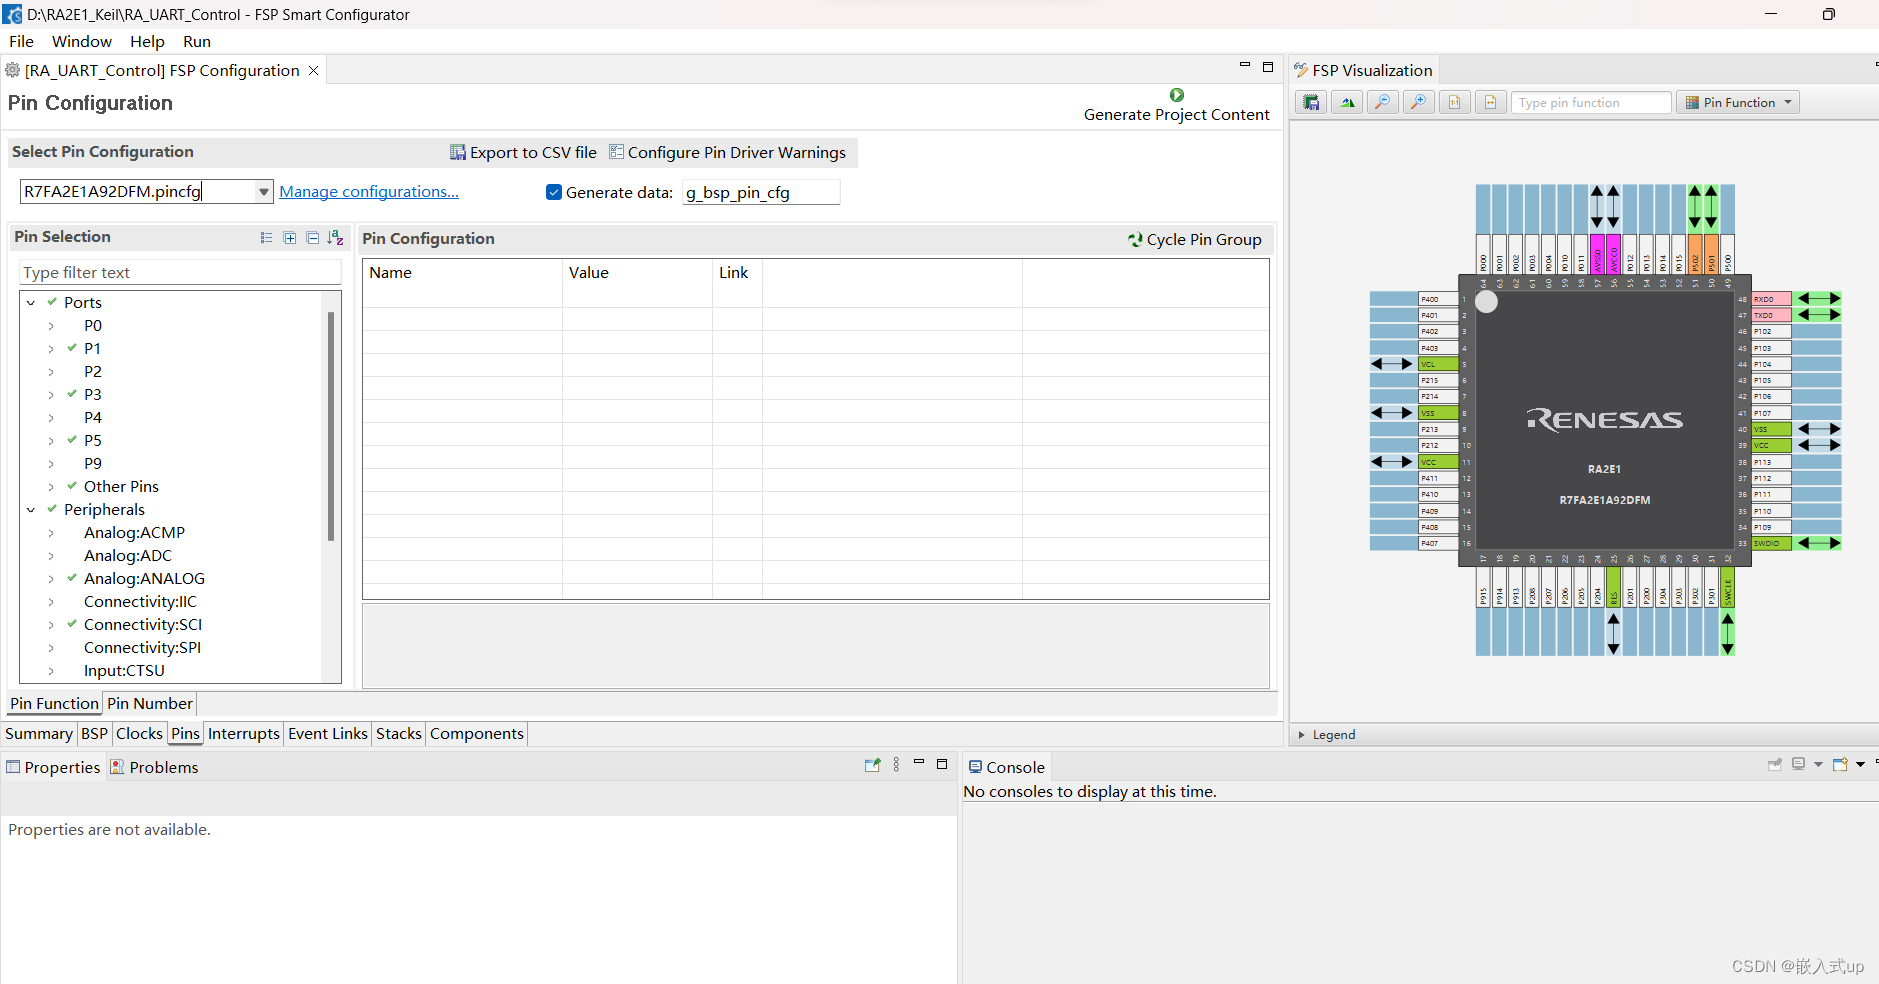Click the Console pin icon
The height and width of the screenshot is (984, 1879).
1775,765
